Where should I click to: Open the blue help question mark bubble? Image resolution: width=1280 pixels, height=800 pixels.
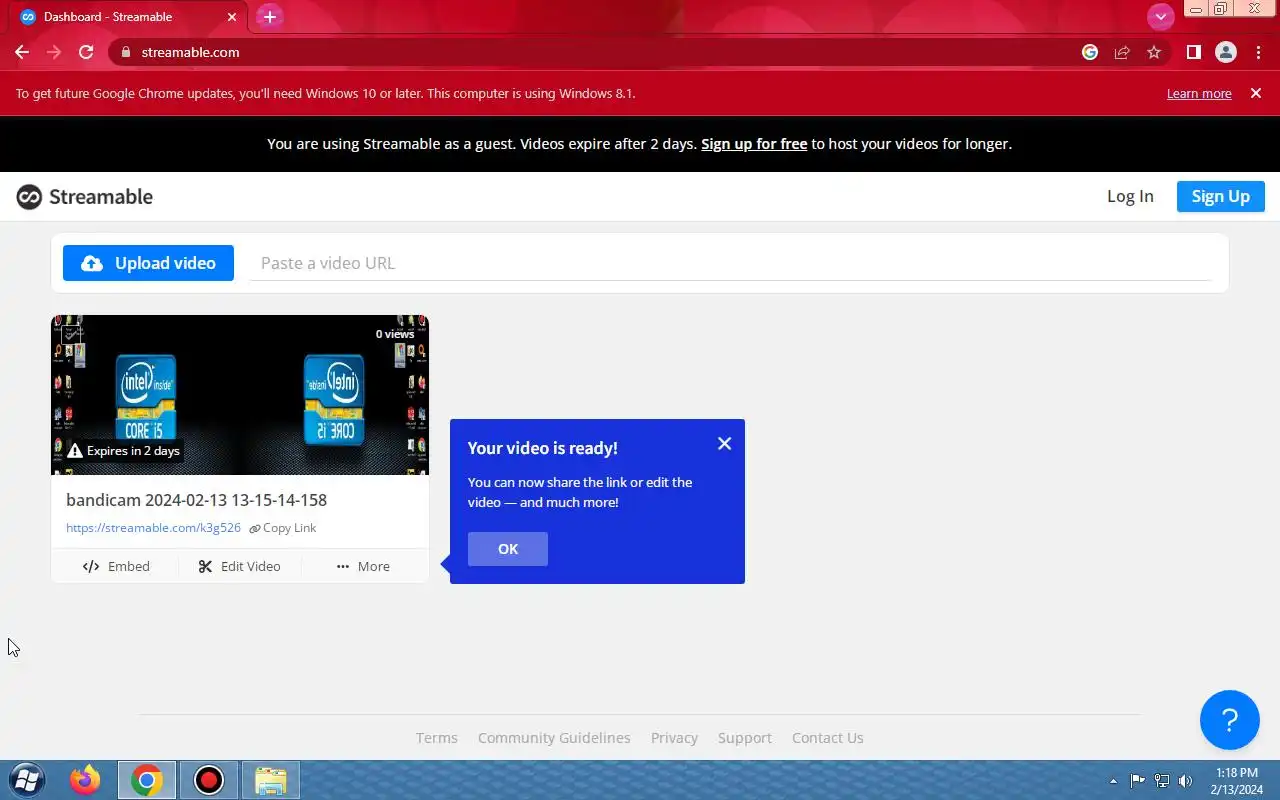(x=1230, y=720)
